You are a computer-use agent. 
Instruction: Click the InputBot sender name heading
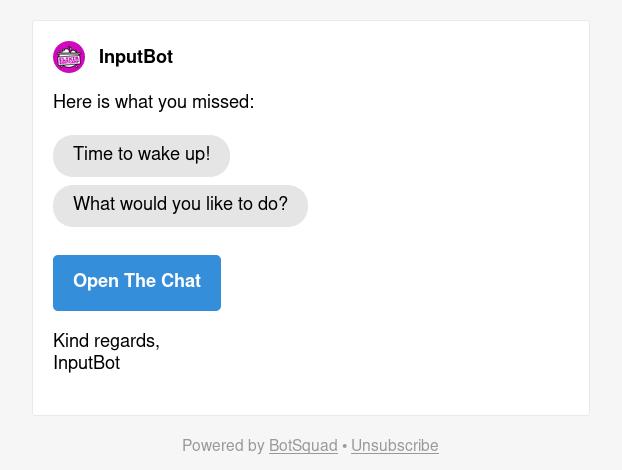click(136, 57)
